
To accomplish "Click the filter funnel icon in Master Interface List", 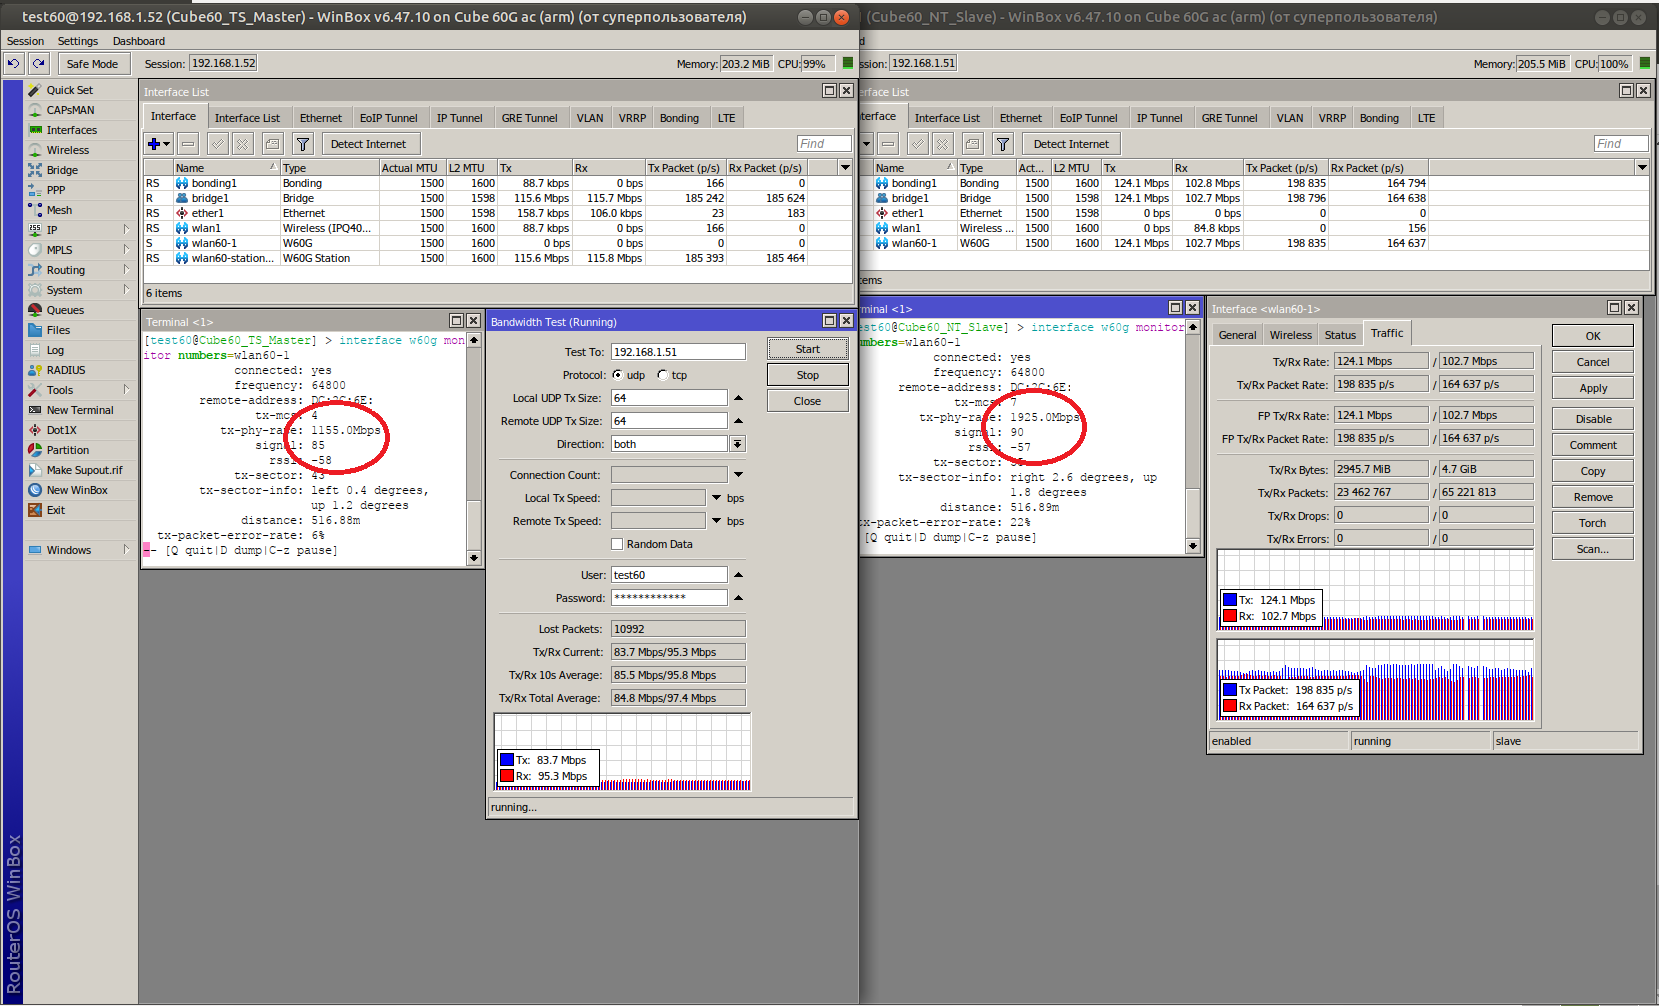I will [303, 144].
